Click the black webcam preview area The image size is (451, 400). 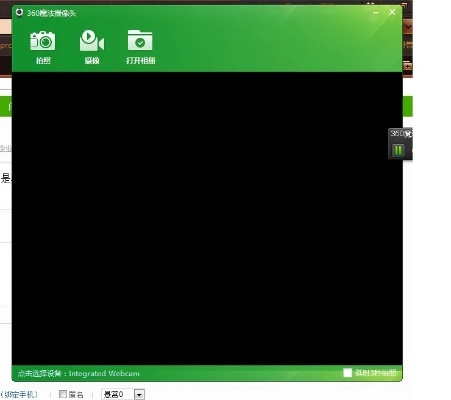click(207, 218)
